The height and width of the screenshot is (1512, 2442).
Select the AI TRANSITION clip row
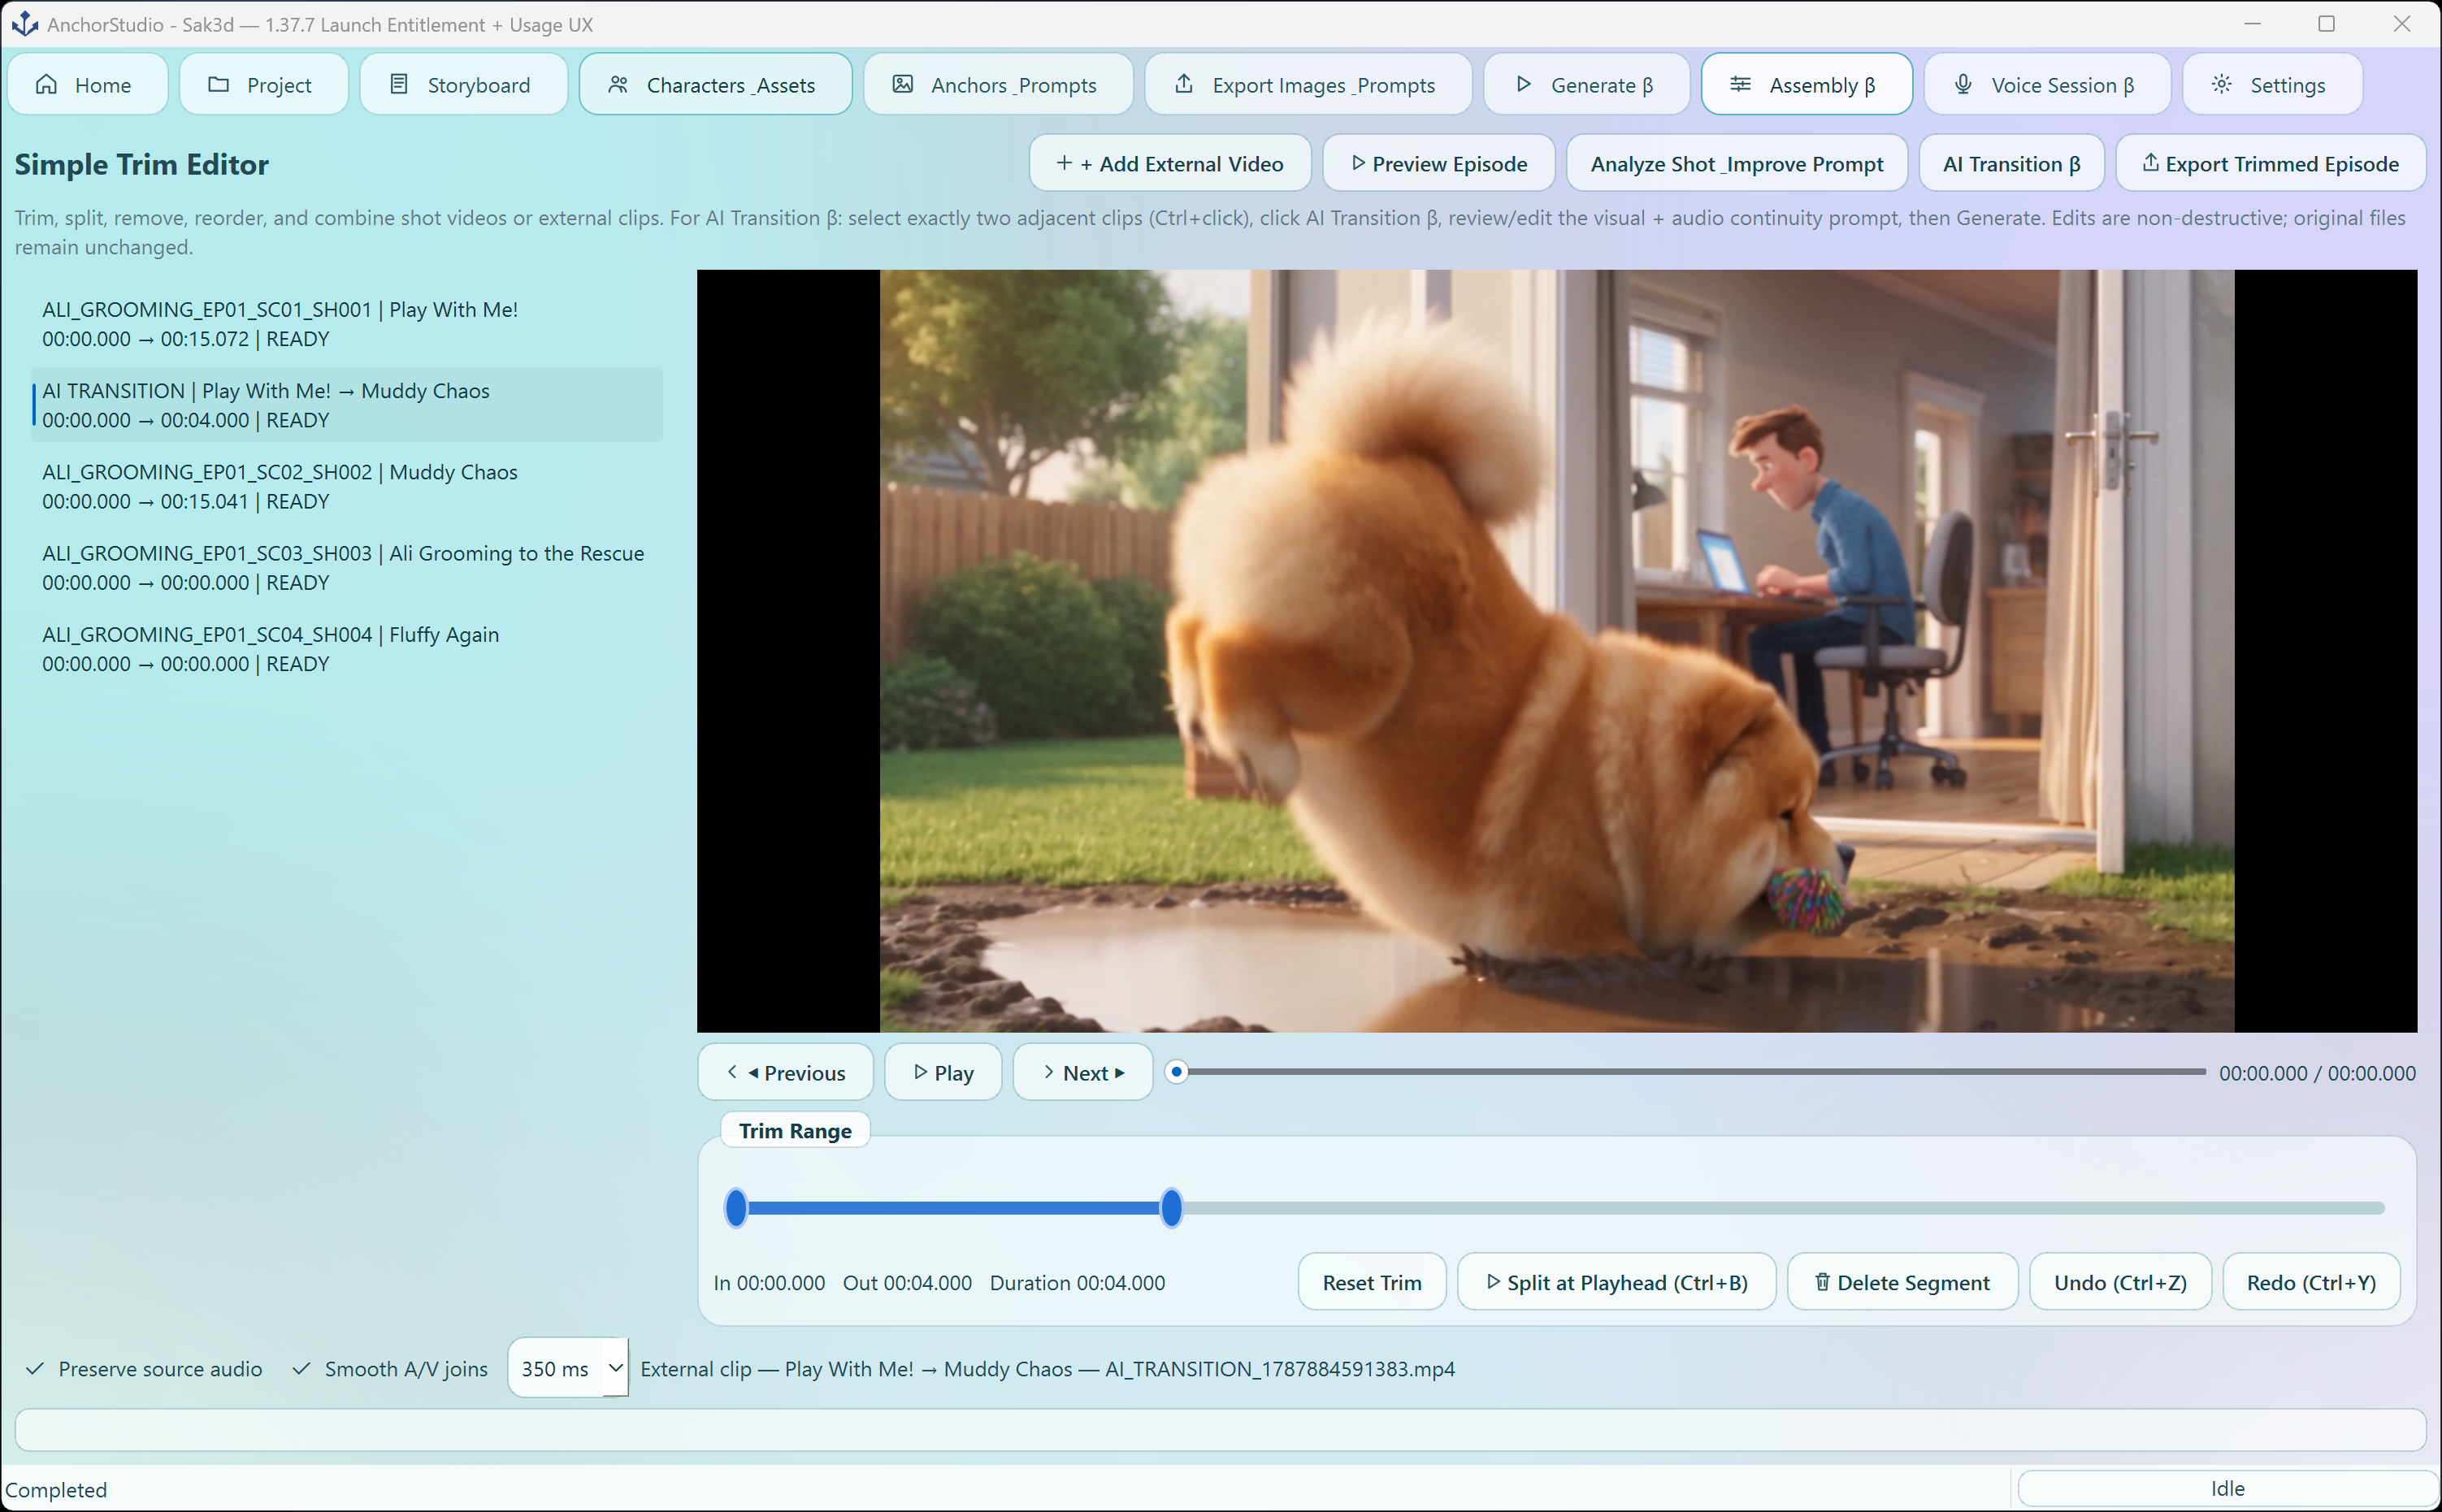(x=347, y=405)
